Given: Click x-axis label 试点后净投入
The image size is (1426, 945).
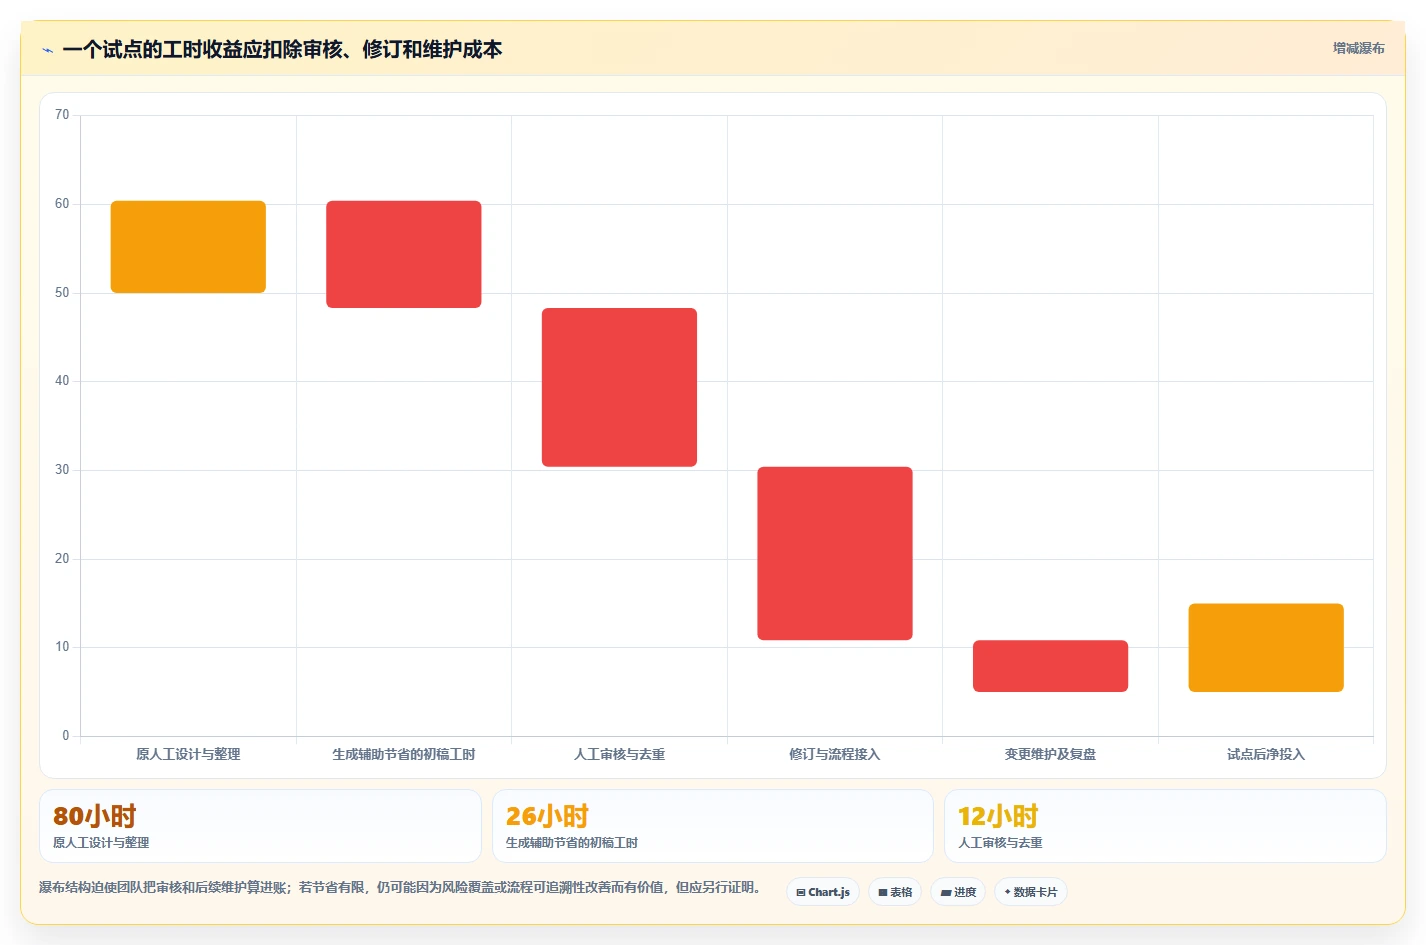Looking at the screenshot, I should coord(1266,754).
